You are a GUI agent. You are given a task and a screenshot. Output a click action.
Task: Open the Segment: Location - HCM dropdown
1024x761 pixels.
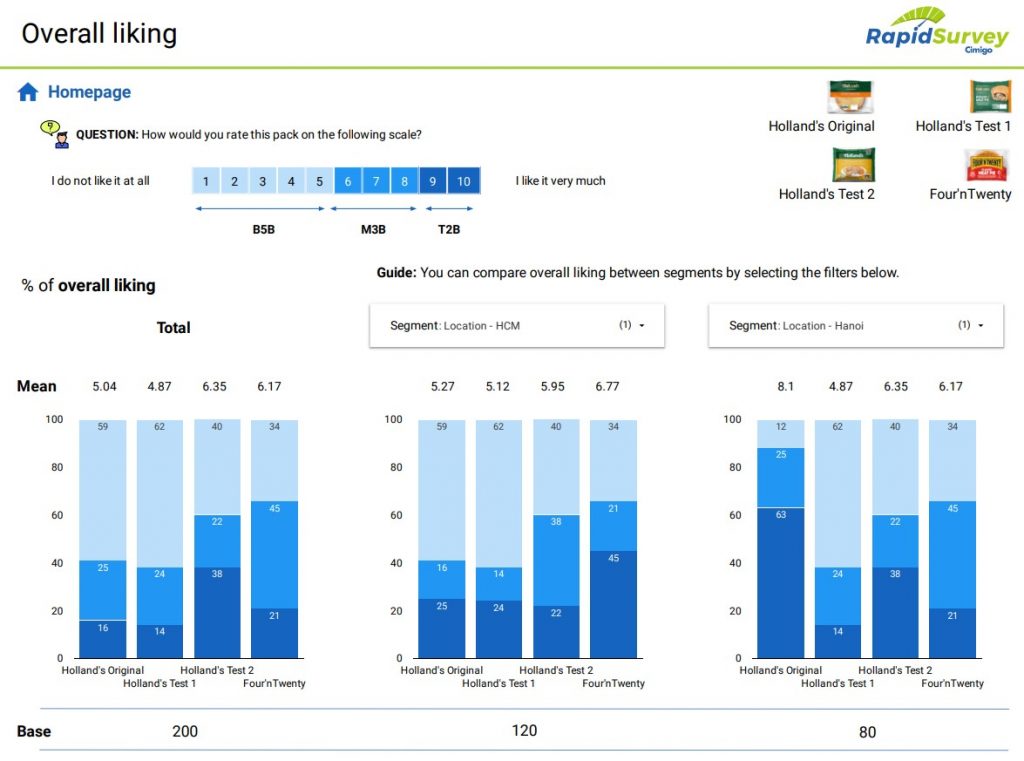[x=517, y=325]
